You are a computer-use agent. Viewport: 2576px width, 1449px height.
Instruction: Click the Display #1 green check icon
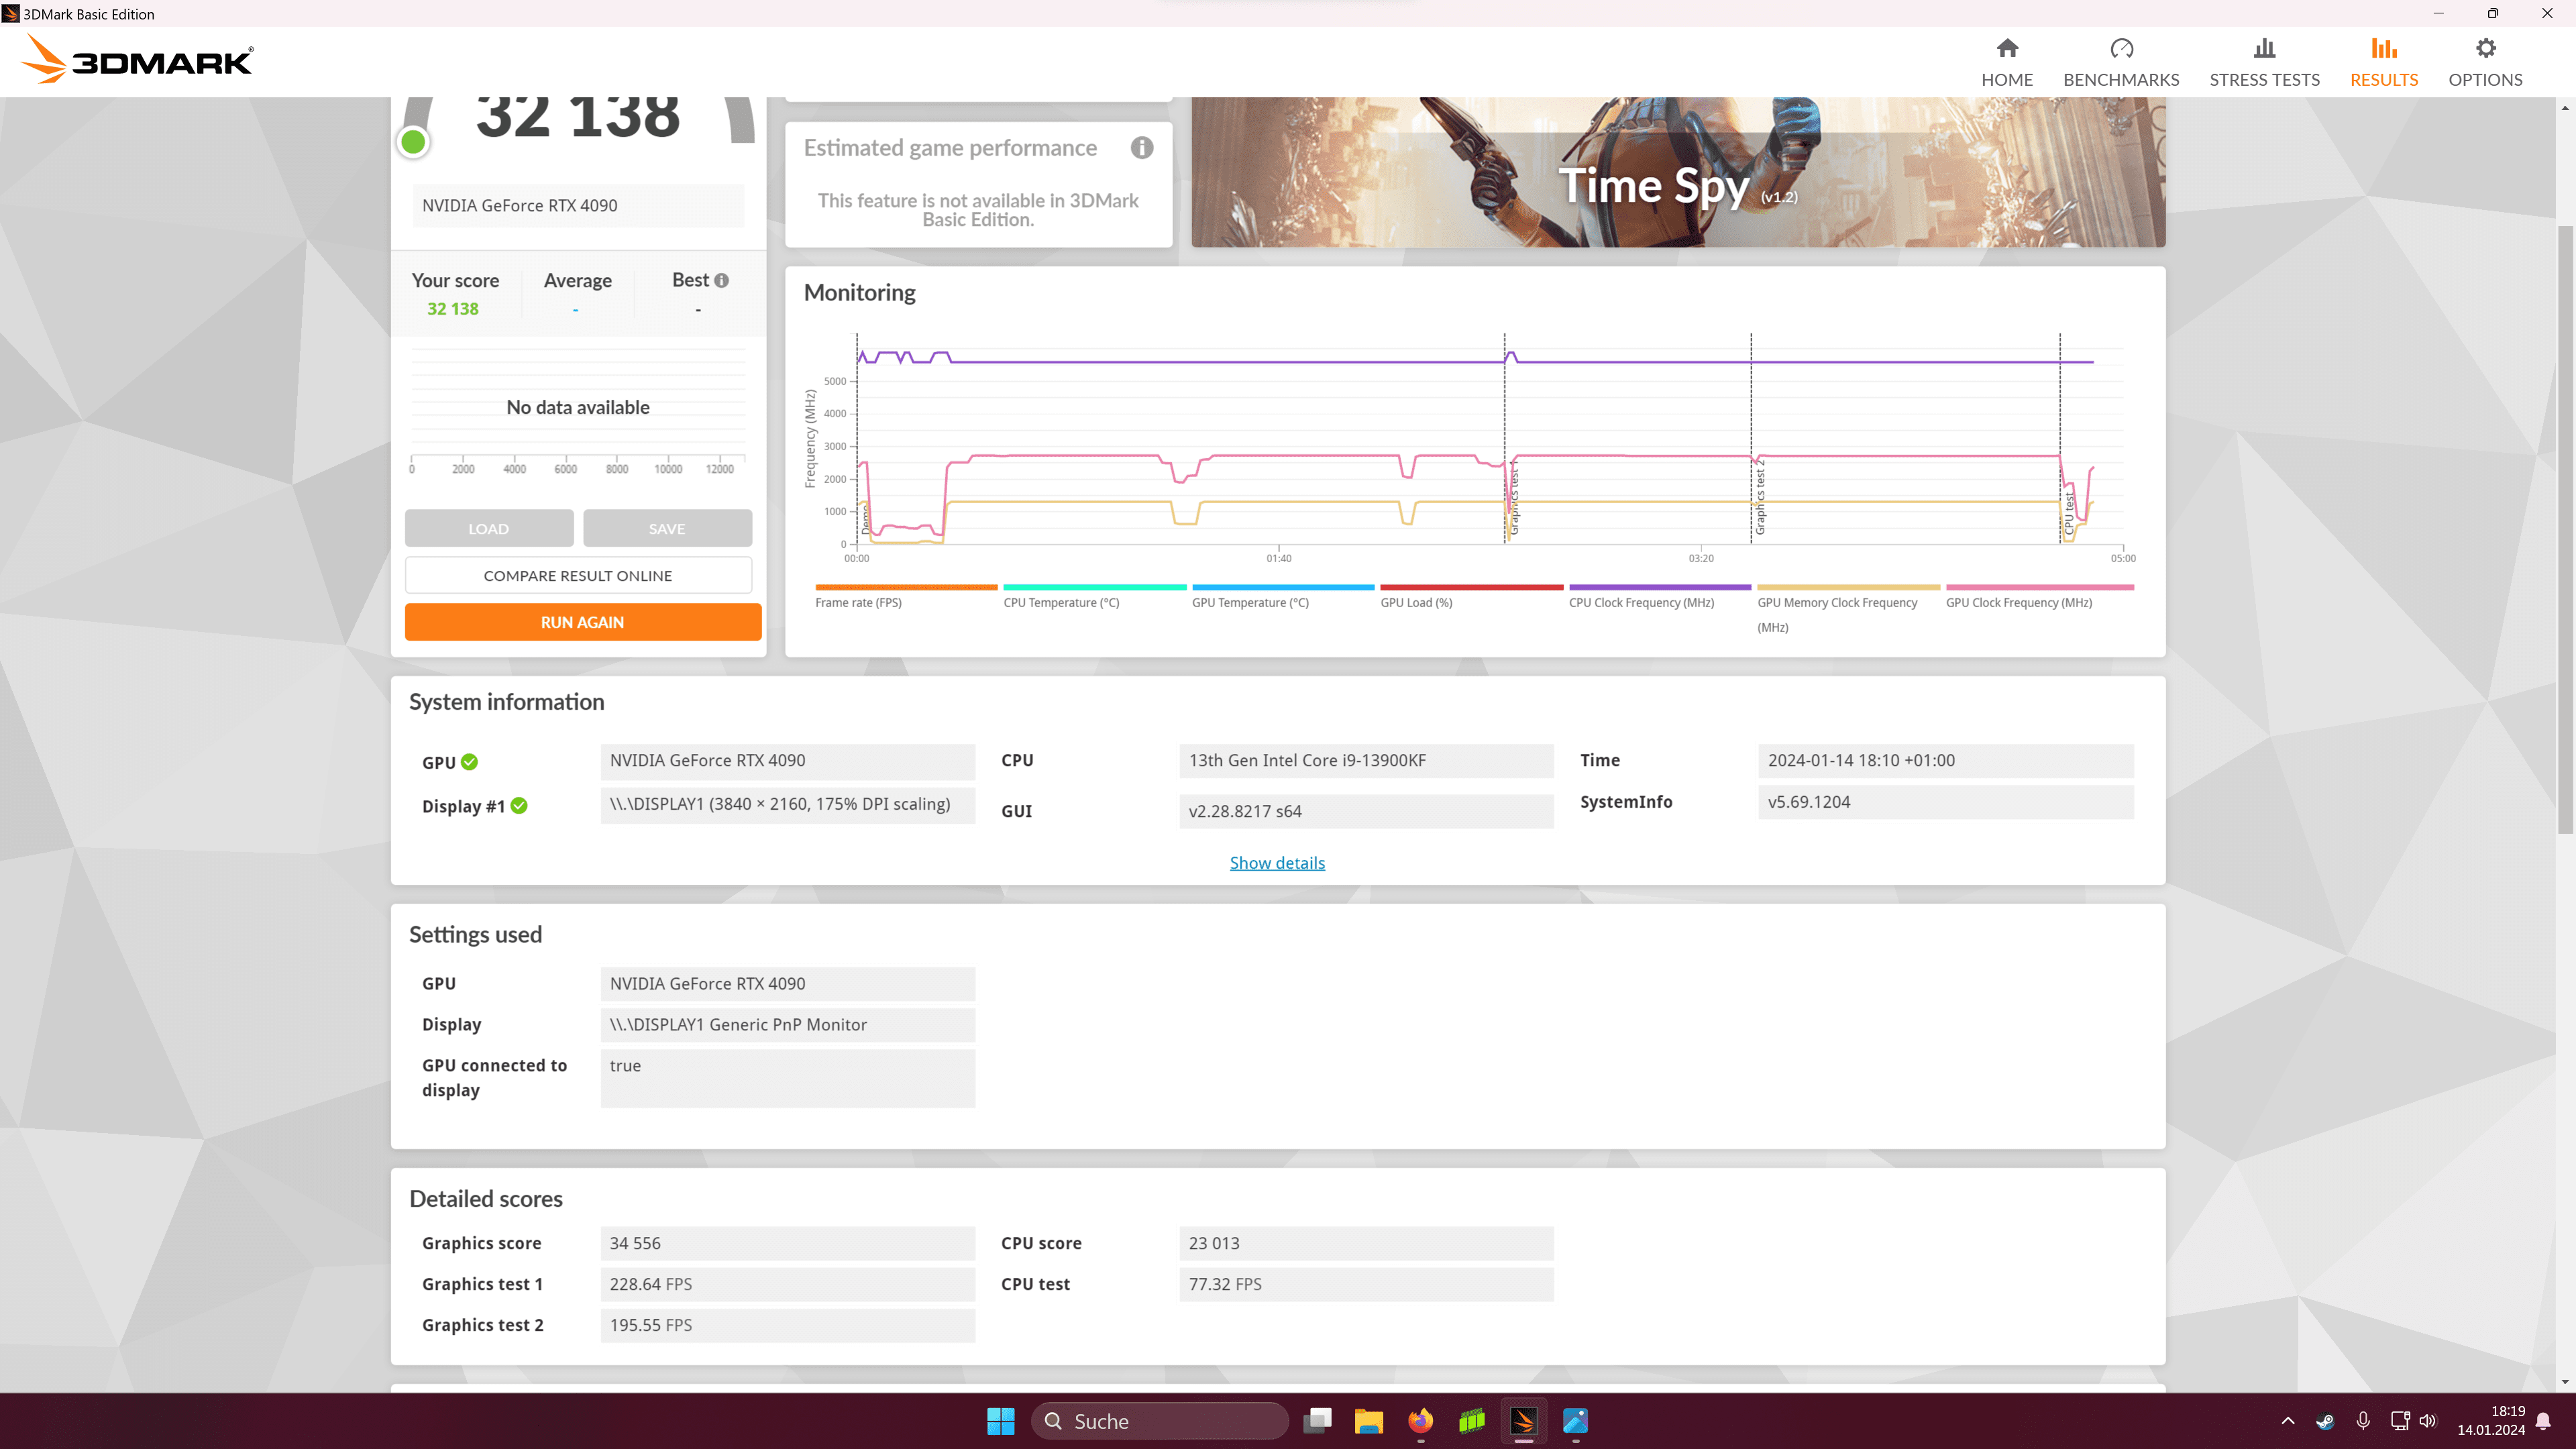pos(519,806)
